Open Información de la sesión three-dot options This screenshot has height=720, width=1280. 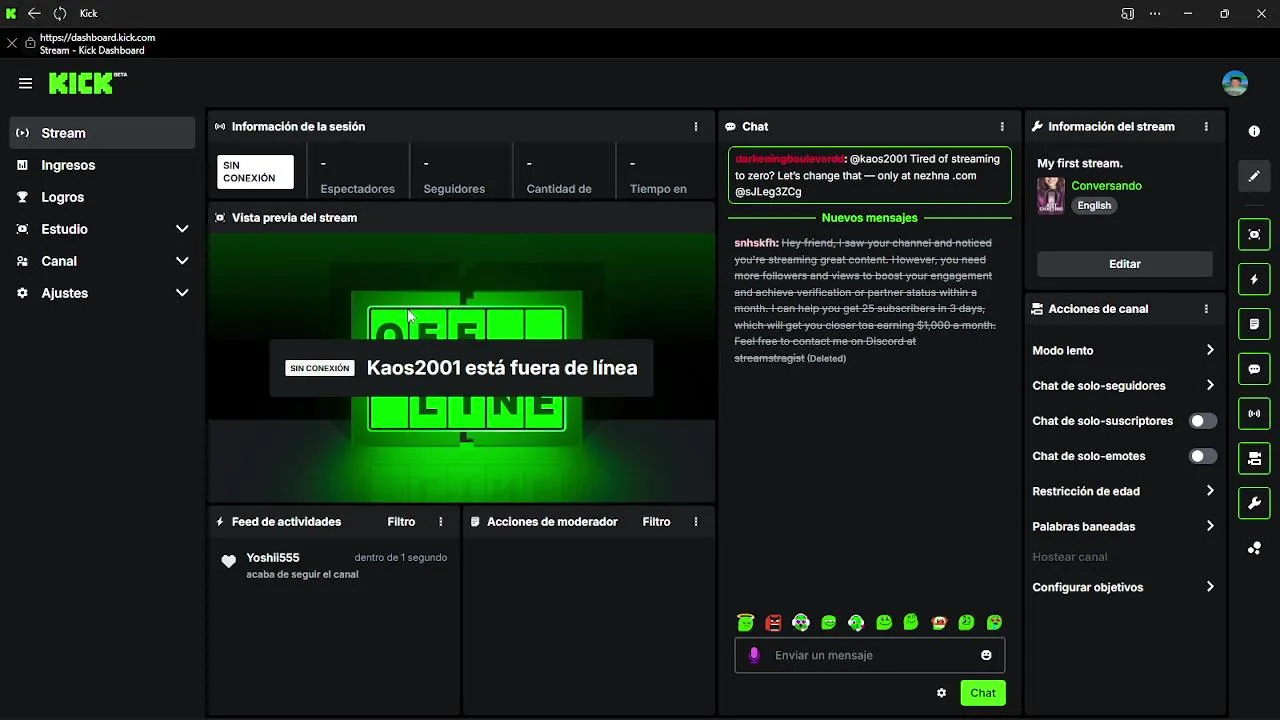[x=696, y=127]
